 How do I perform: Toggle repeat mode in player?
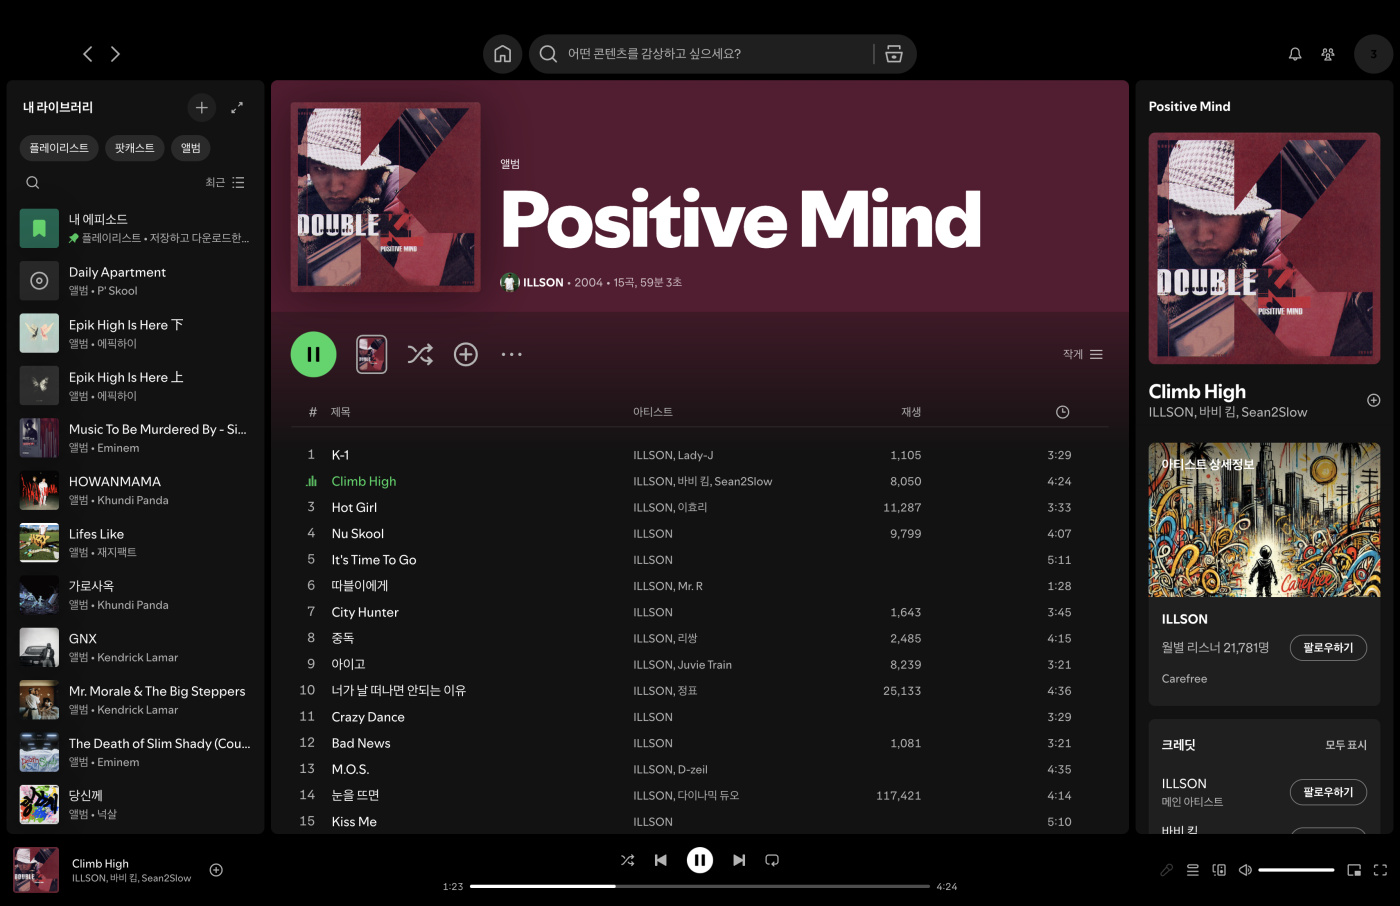(772, 860)
